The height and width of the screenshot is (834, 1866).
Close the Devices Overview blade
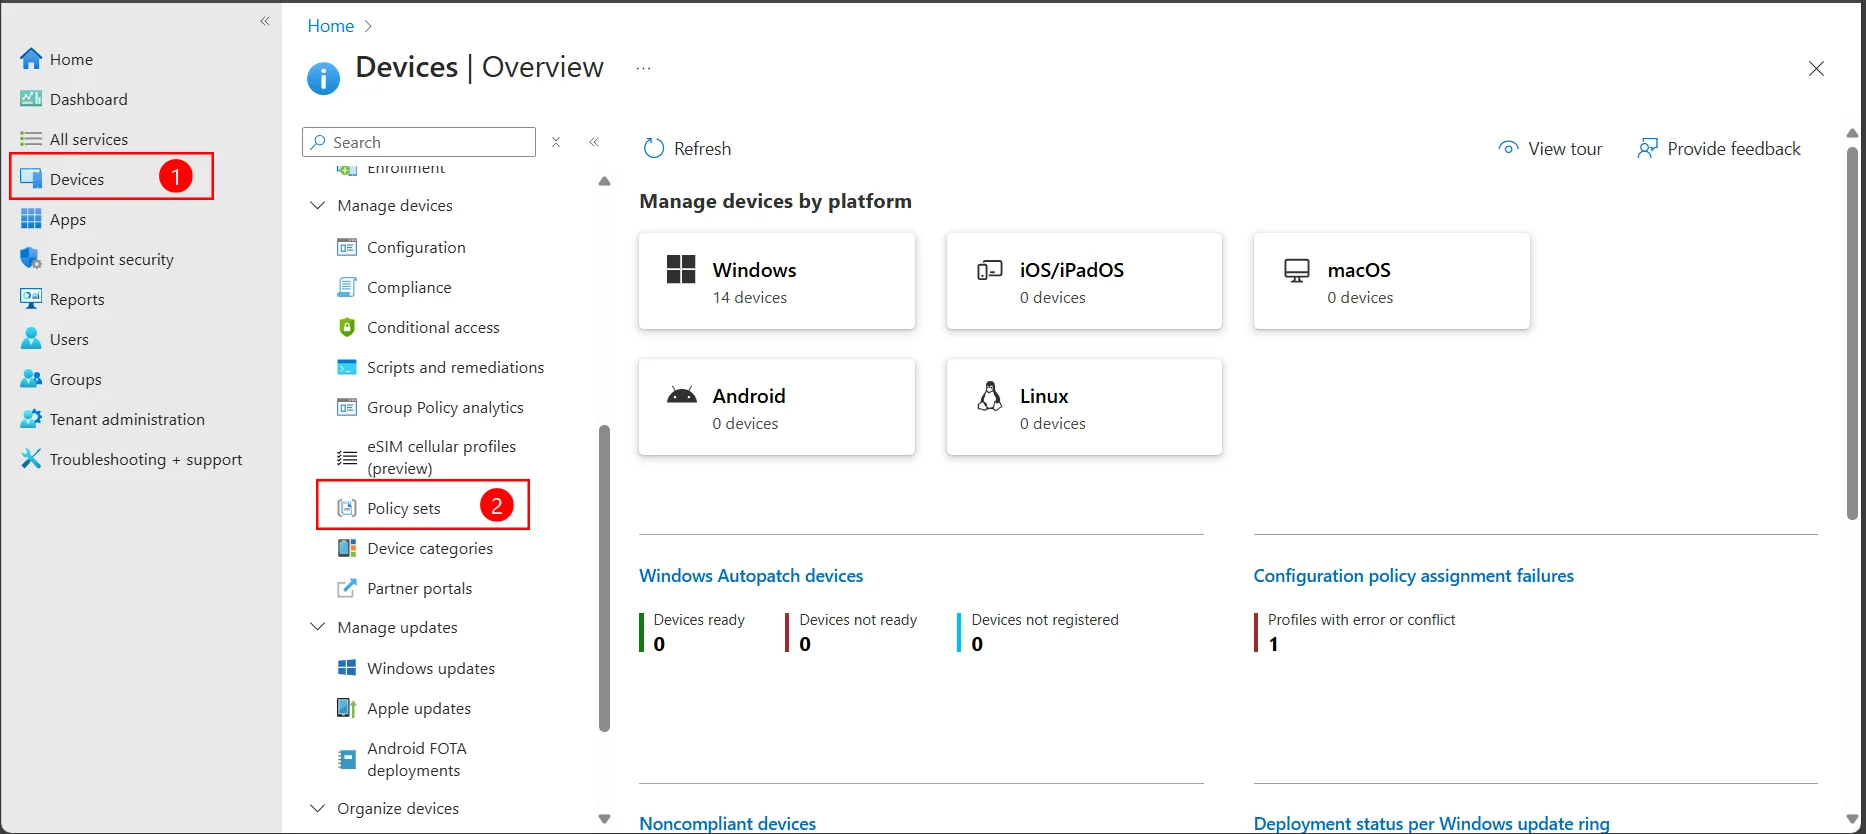coord(1816,68)
